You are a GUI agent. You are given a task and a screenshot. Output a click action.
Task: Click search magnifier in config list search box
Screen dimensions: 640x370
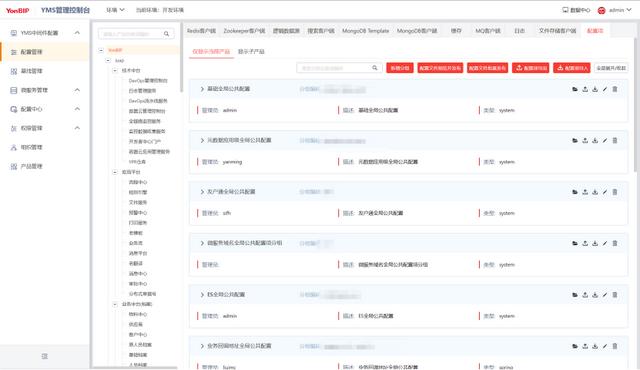tap(375, 68)
